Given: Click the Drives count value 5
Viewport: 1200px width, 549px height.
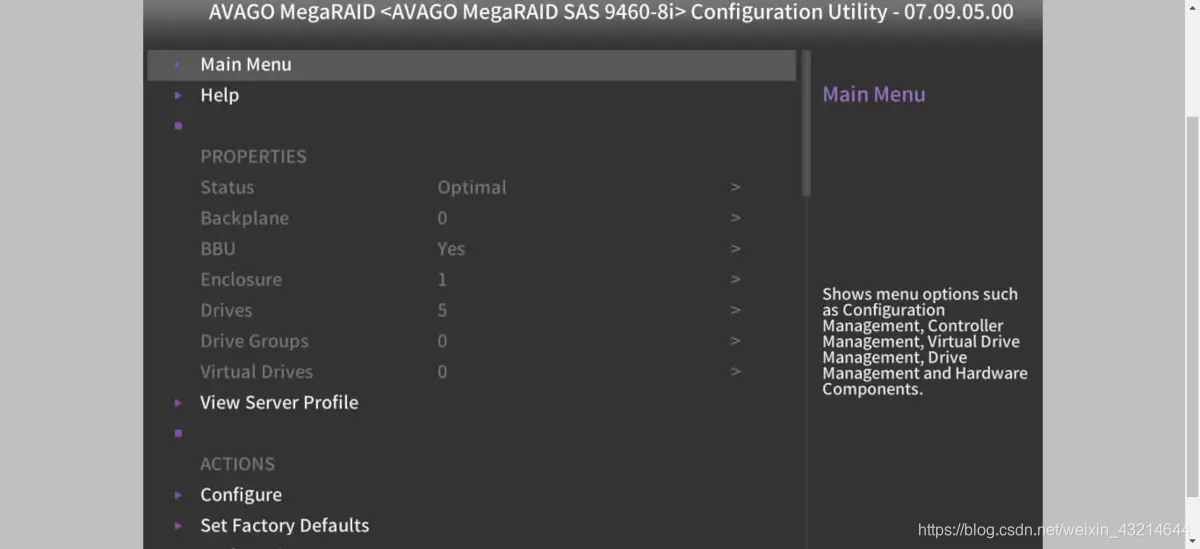Looking at the screenshot, I should click(x=442, y=310).
